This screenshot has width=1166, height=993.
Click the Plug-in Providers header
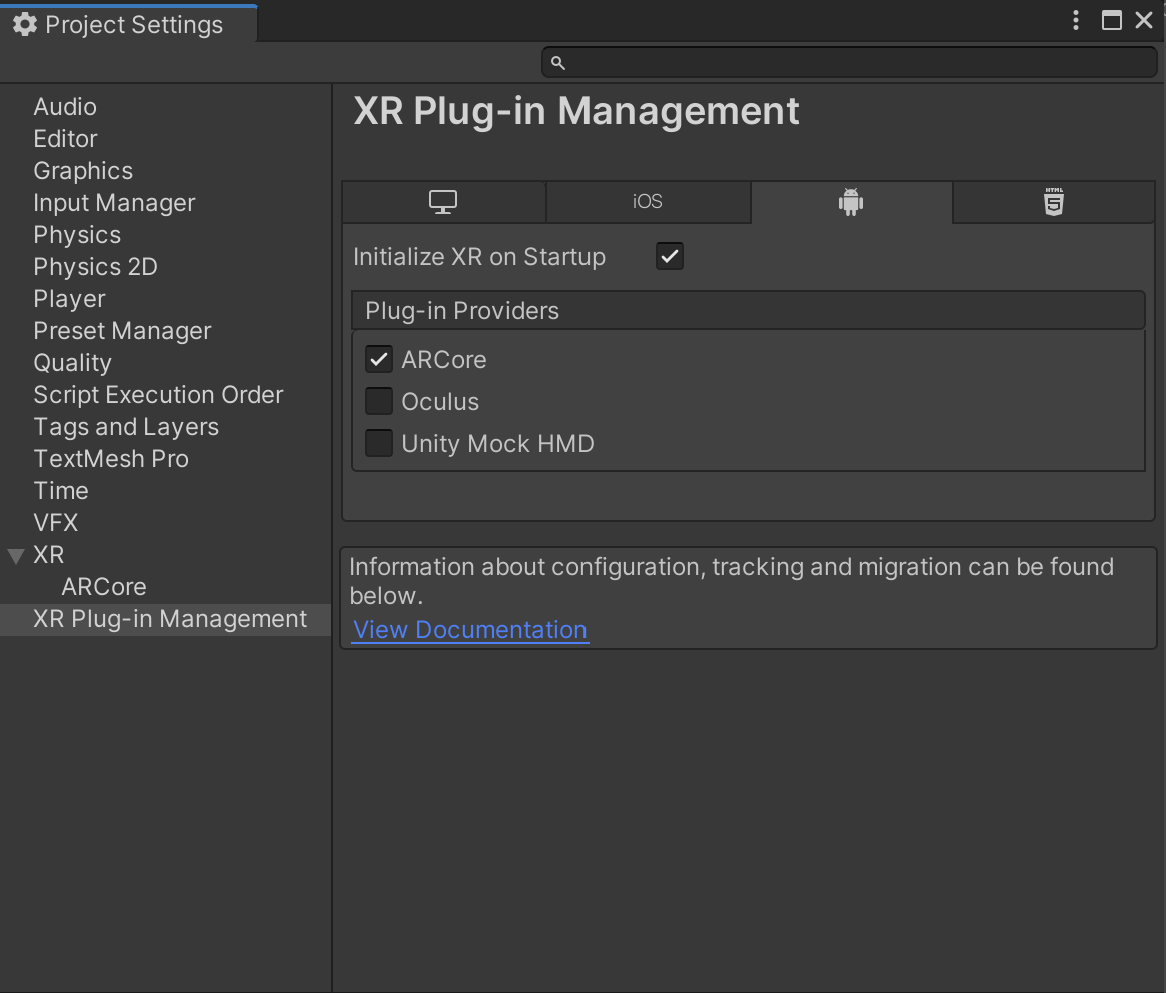747,311
